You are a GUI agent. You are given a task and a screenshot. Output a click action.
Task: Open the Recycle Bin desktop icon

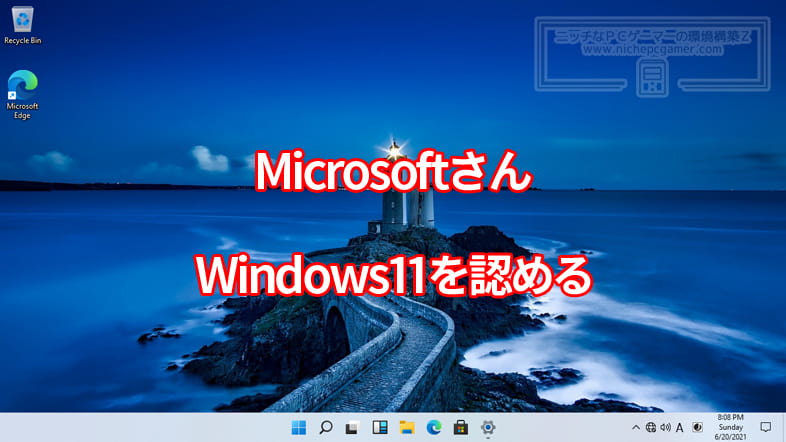point(23,25)
